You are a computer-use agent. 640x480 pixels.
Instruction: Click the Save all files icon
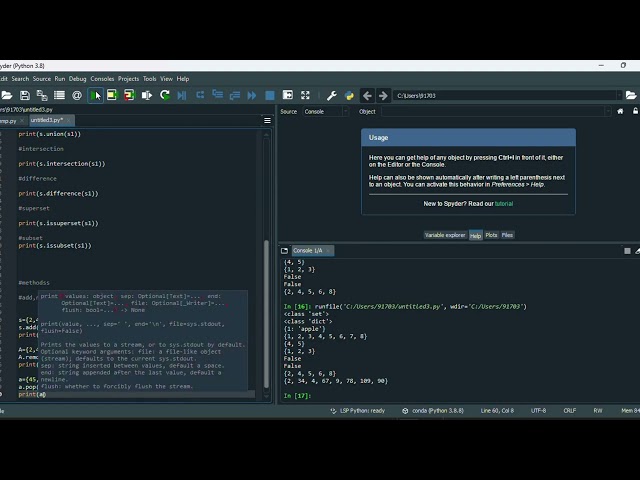click(42, 96)
